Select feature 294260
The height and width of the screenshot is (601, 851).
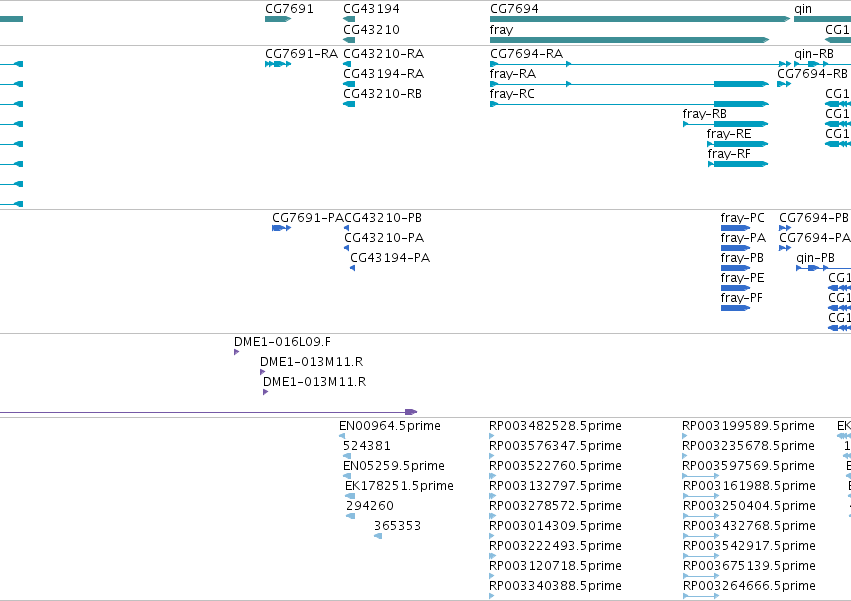pos(351,516)
